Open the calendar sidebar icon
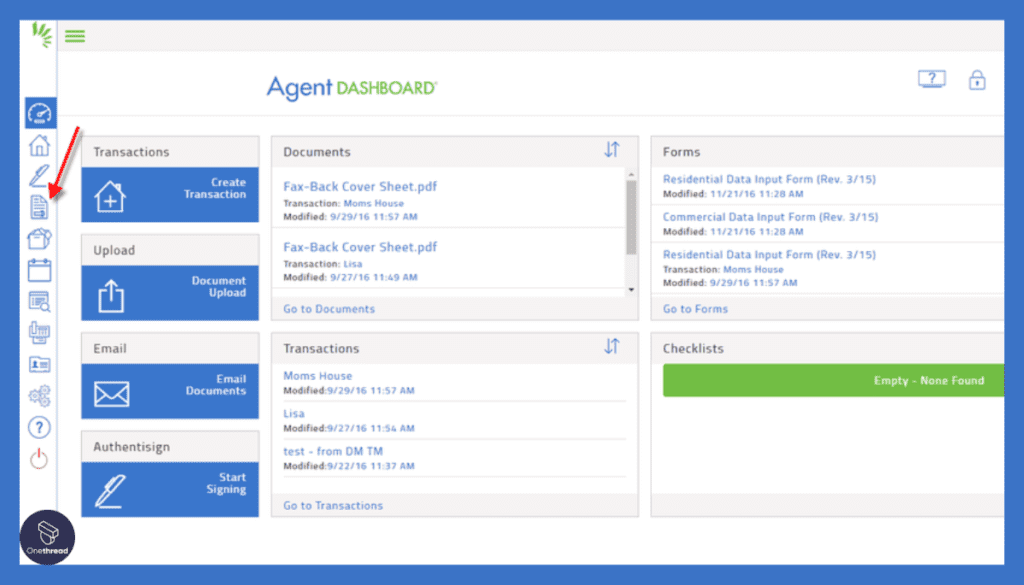The width and height of the screenshot is (1024, 585). (39, 270)
